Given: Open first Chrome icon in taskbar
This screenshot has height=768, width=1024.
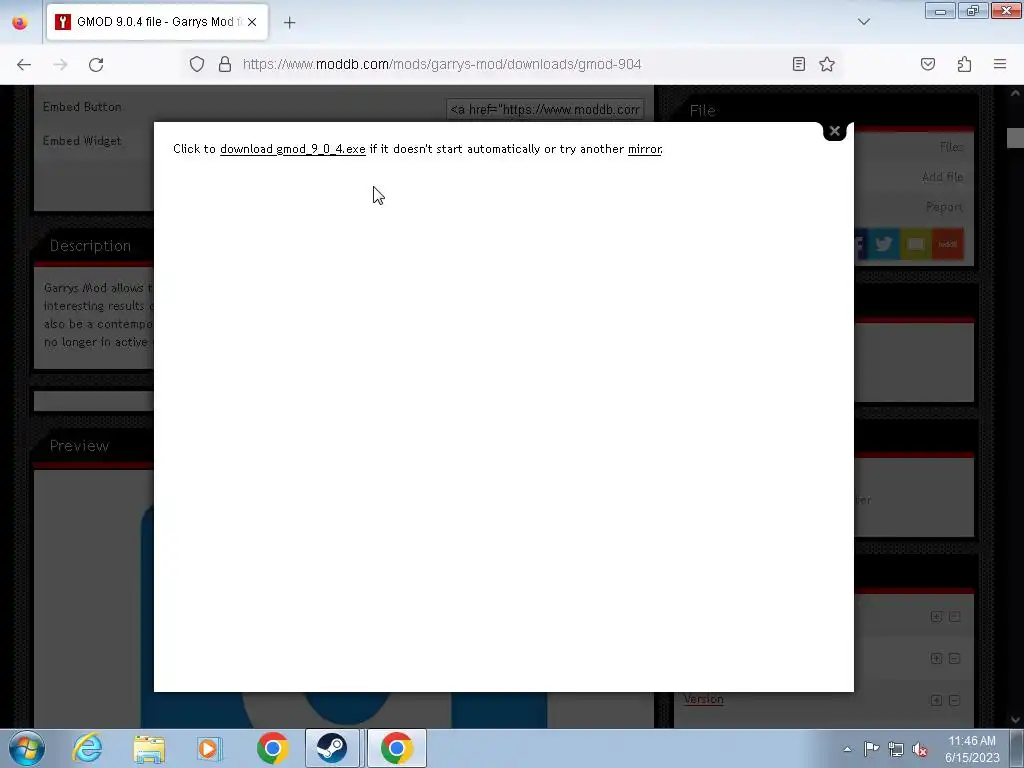Looking at the screenshot, I should [x=272, y=748].
